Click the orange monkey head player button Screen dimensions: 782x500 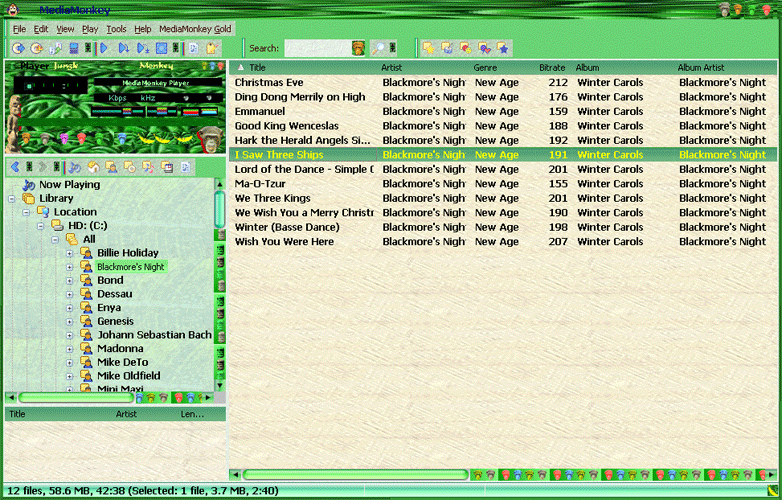click(26, 138)
